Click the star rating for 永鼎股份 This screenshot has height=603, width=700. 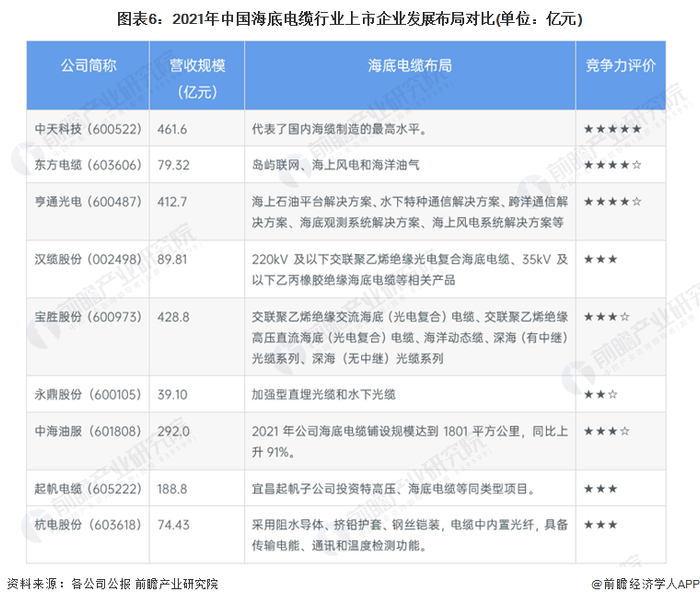600,395
